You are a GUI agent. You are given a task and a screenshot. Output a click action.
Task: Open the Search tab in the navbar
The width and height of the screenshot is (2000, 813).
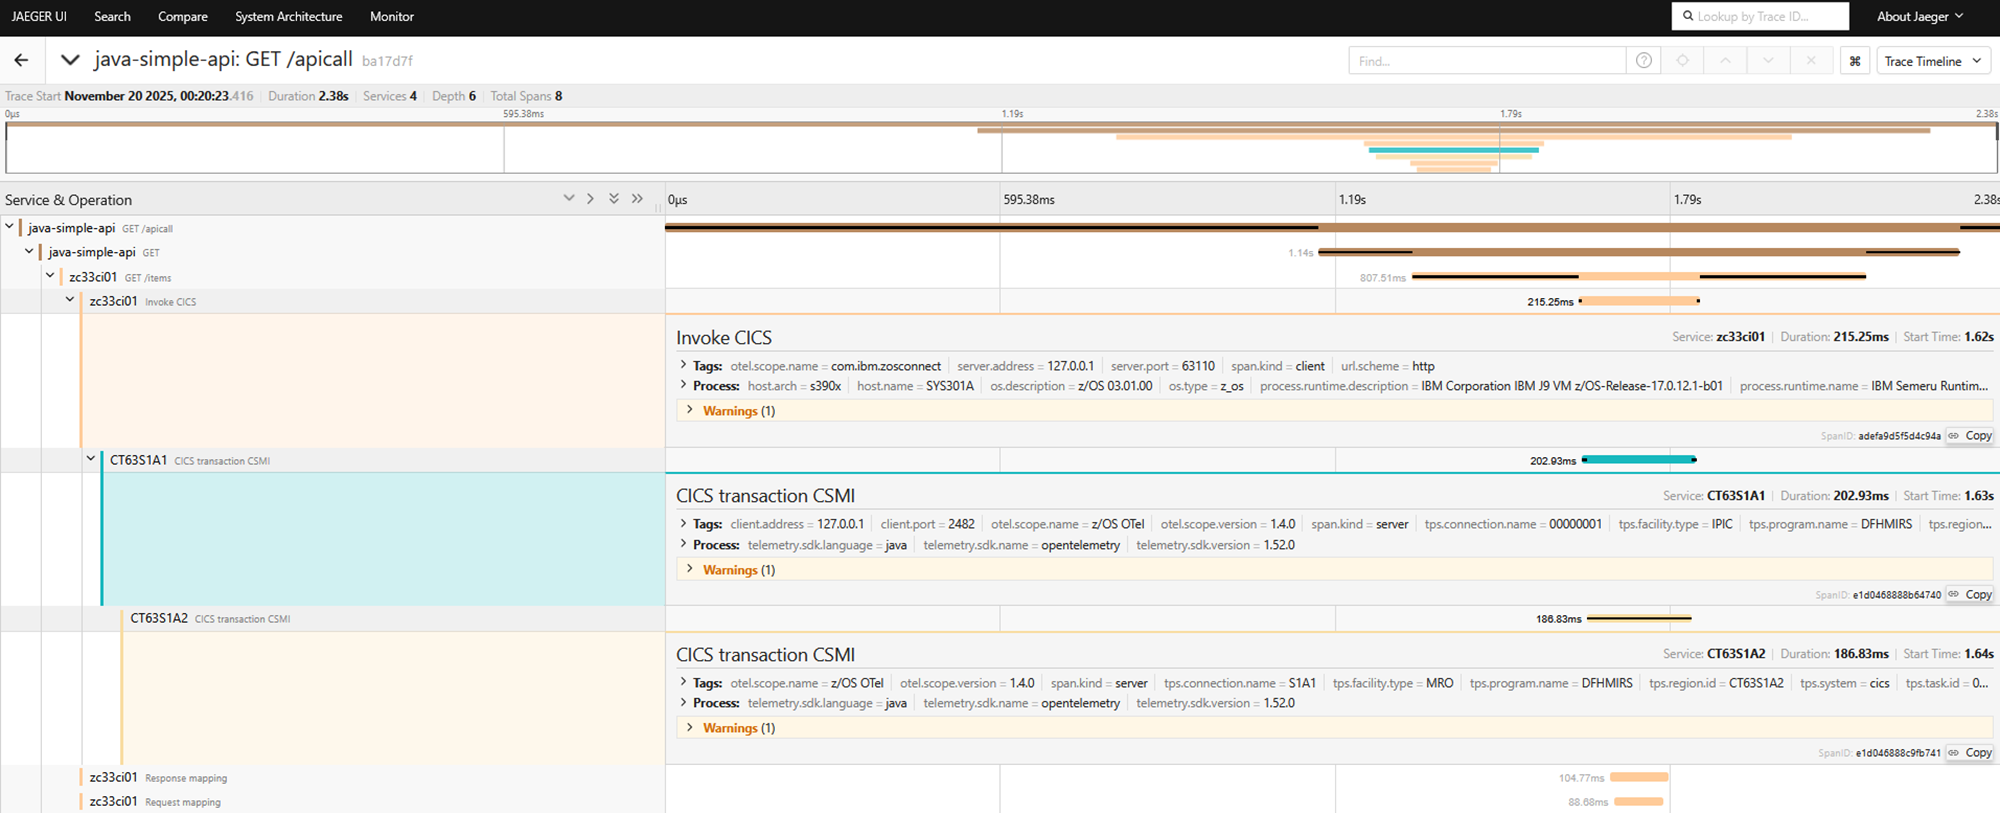pos(112,16)
